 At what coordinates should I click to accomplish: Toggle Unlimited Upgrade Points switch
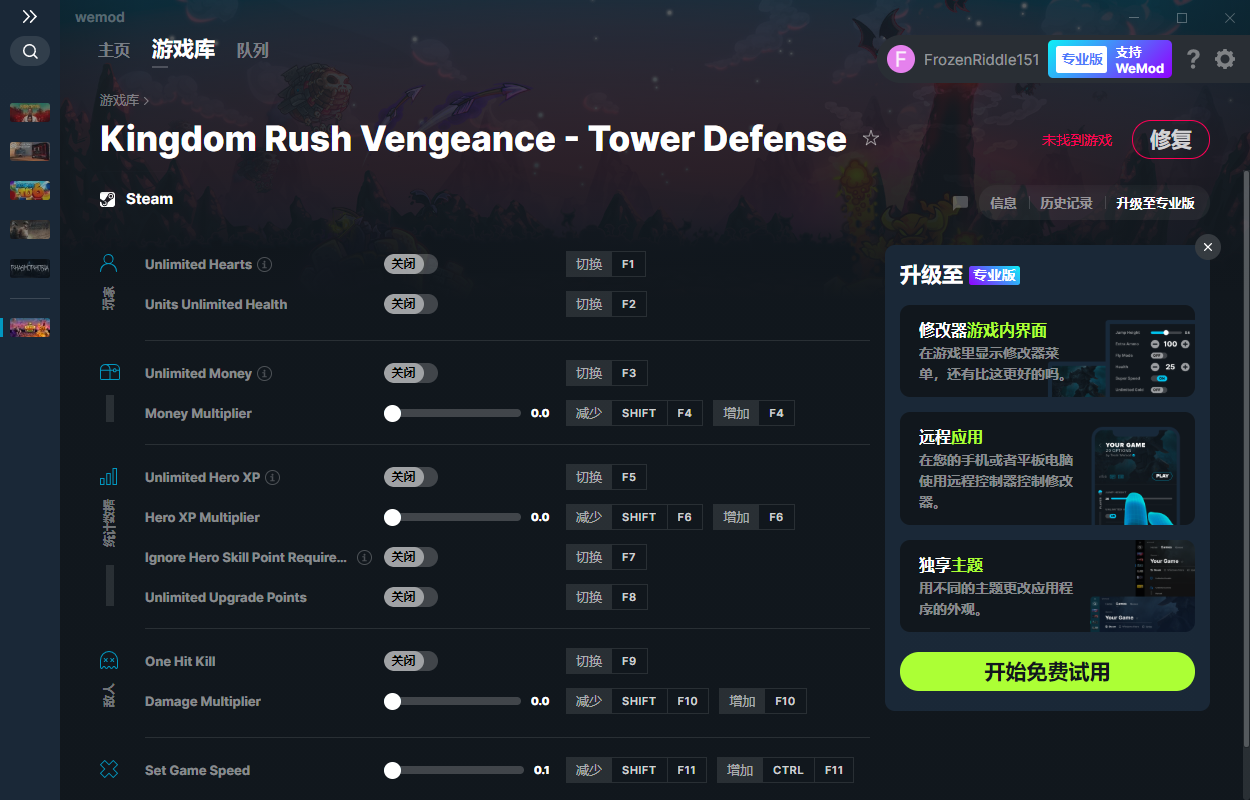point(411,597)
